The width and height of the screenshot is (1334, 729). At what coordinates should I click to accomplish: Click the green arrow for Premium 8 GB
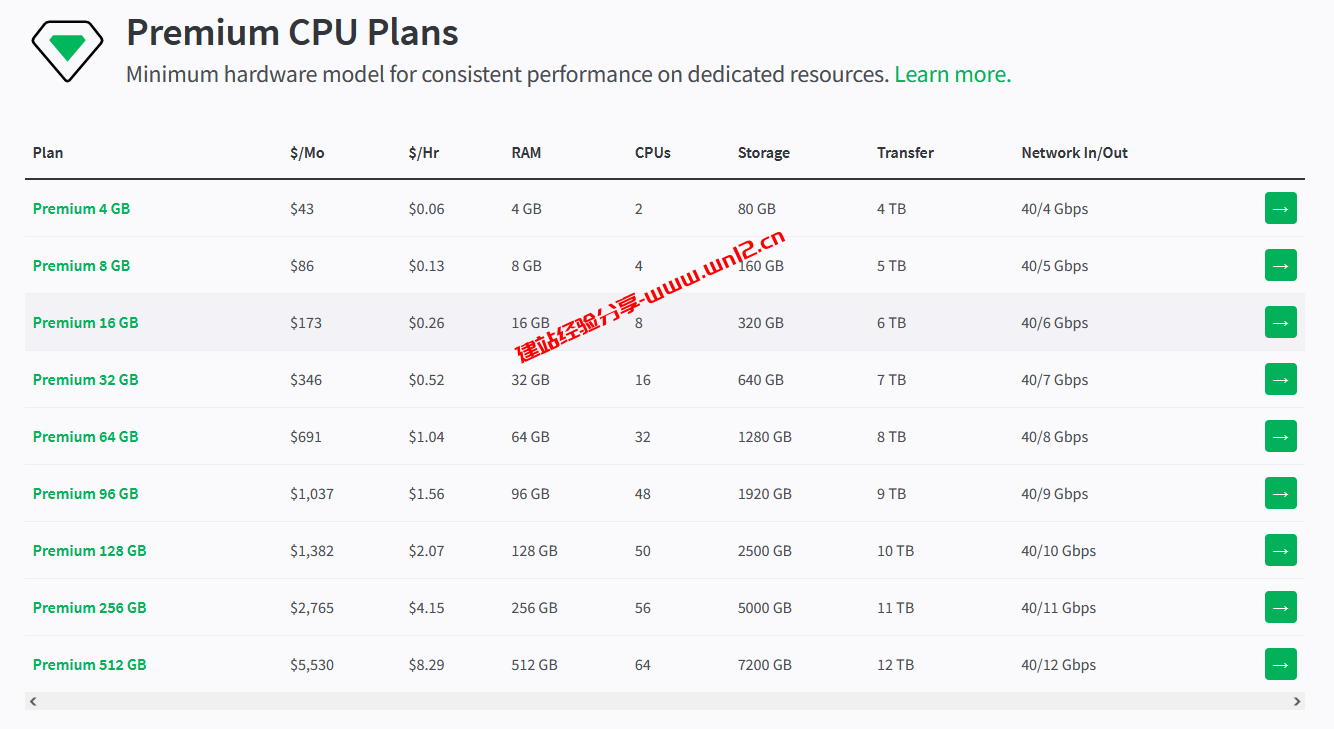(x=1280, y=265)
